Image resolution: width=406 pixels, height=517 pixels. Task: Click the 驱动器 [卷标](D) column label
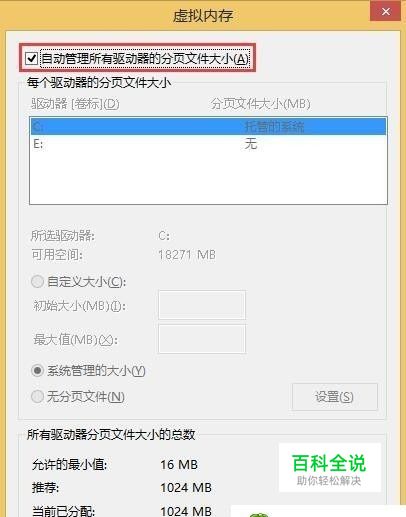point(75,104)
